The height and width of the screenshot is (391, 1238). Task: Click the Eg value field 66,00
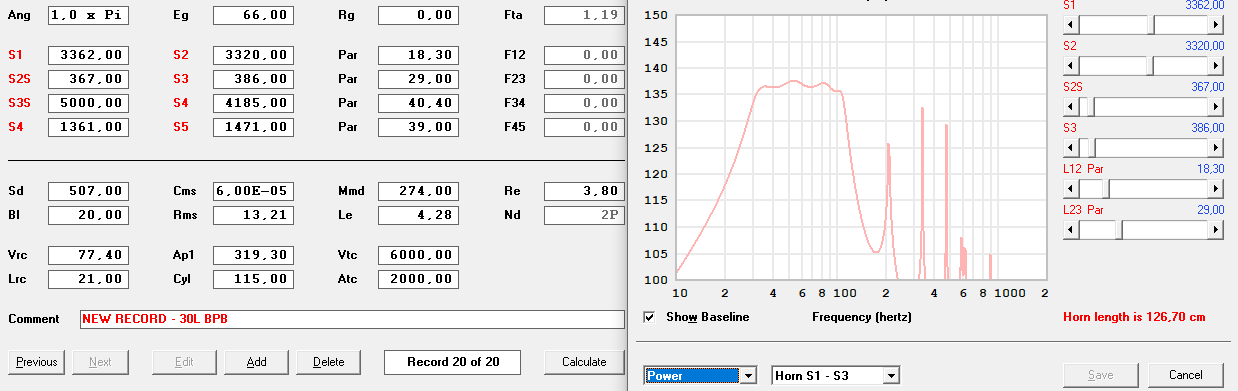(253, 16)
